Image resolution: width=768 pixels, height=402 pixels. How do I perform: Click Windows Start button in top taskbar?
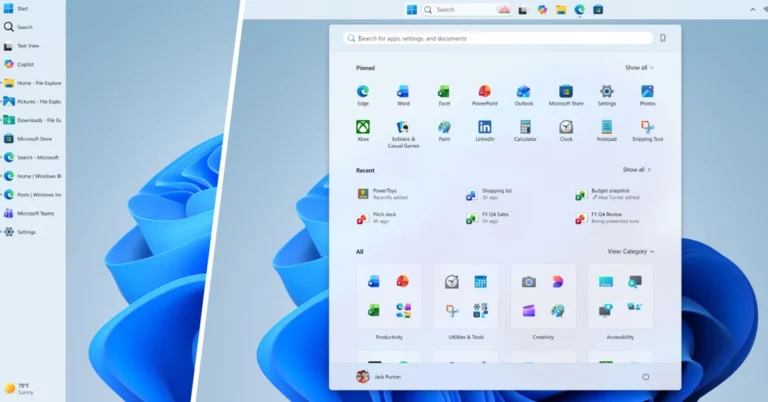pos(412,10)
